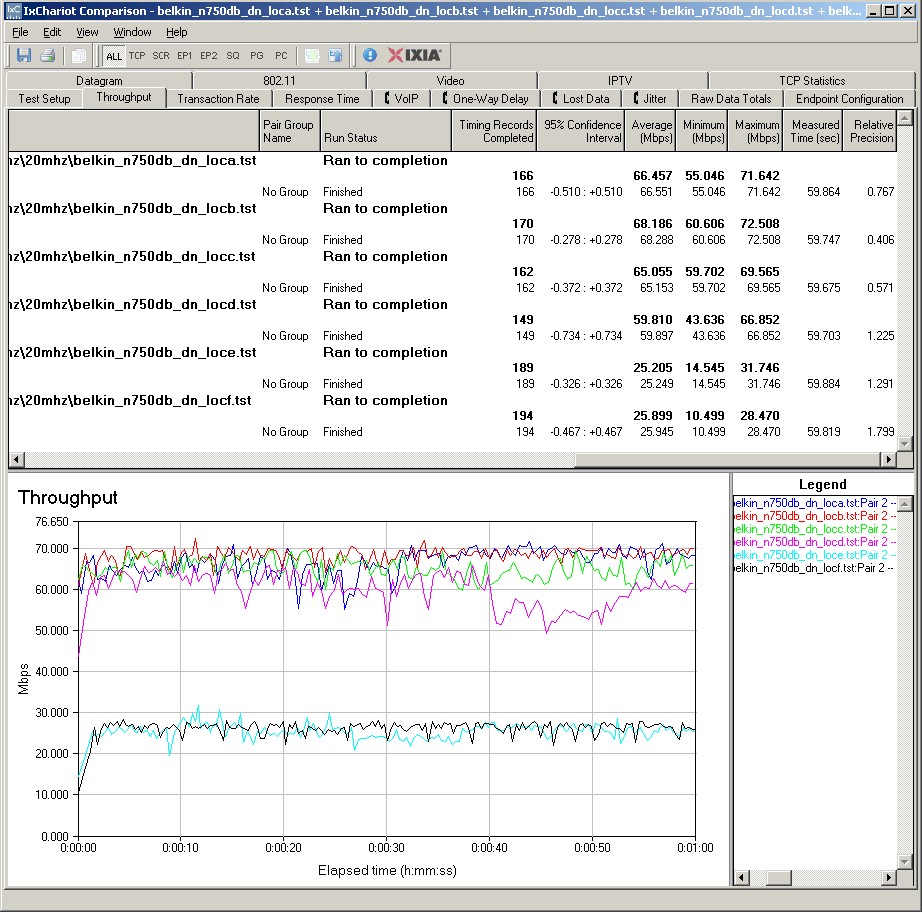Select the belkin_n750db_dn_loca.tst row

(x=453, y=161)
